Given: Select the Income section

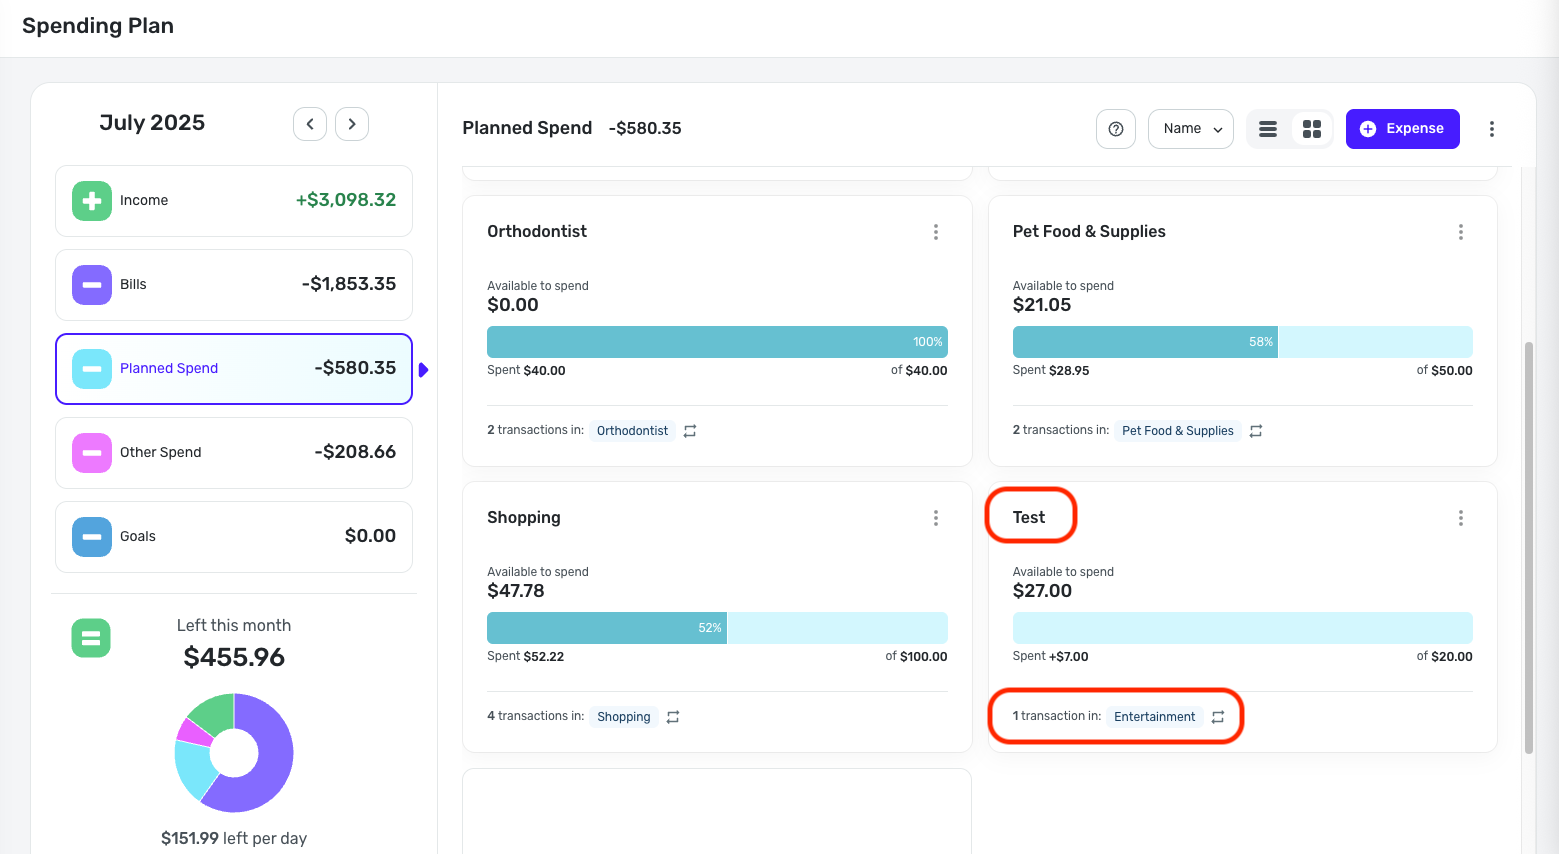Looking at the screenshot, I should [x=234, y=201].
